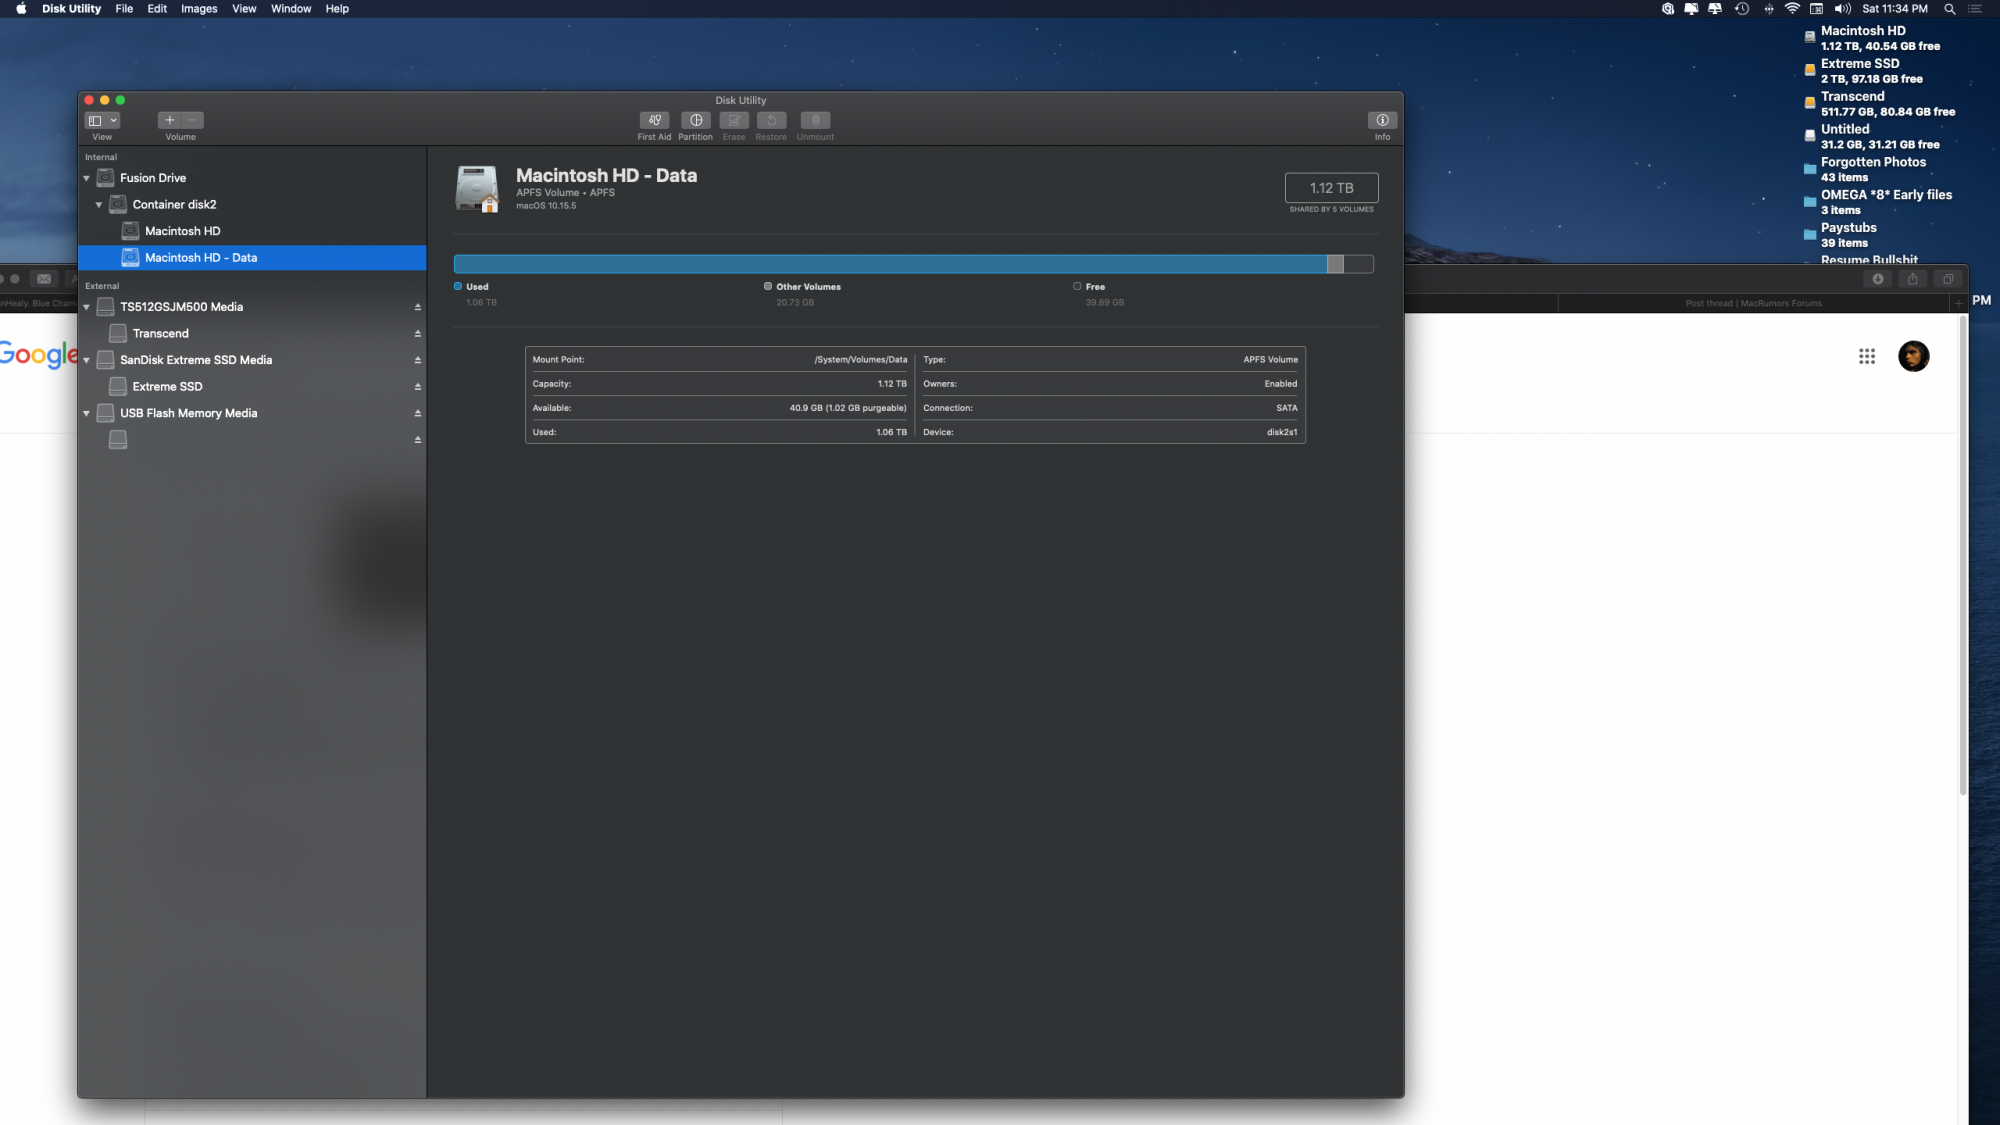Open the File menu
The width and height of the screenshot is (2000, 1125).
(x=124, y=9)
